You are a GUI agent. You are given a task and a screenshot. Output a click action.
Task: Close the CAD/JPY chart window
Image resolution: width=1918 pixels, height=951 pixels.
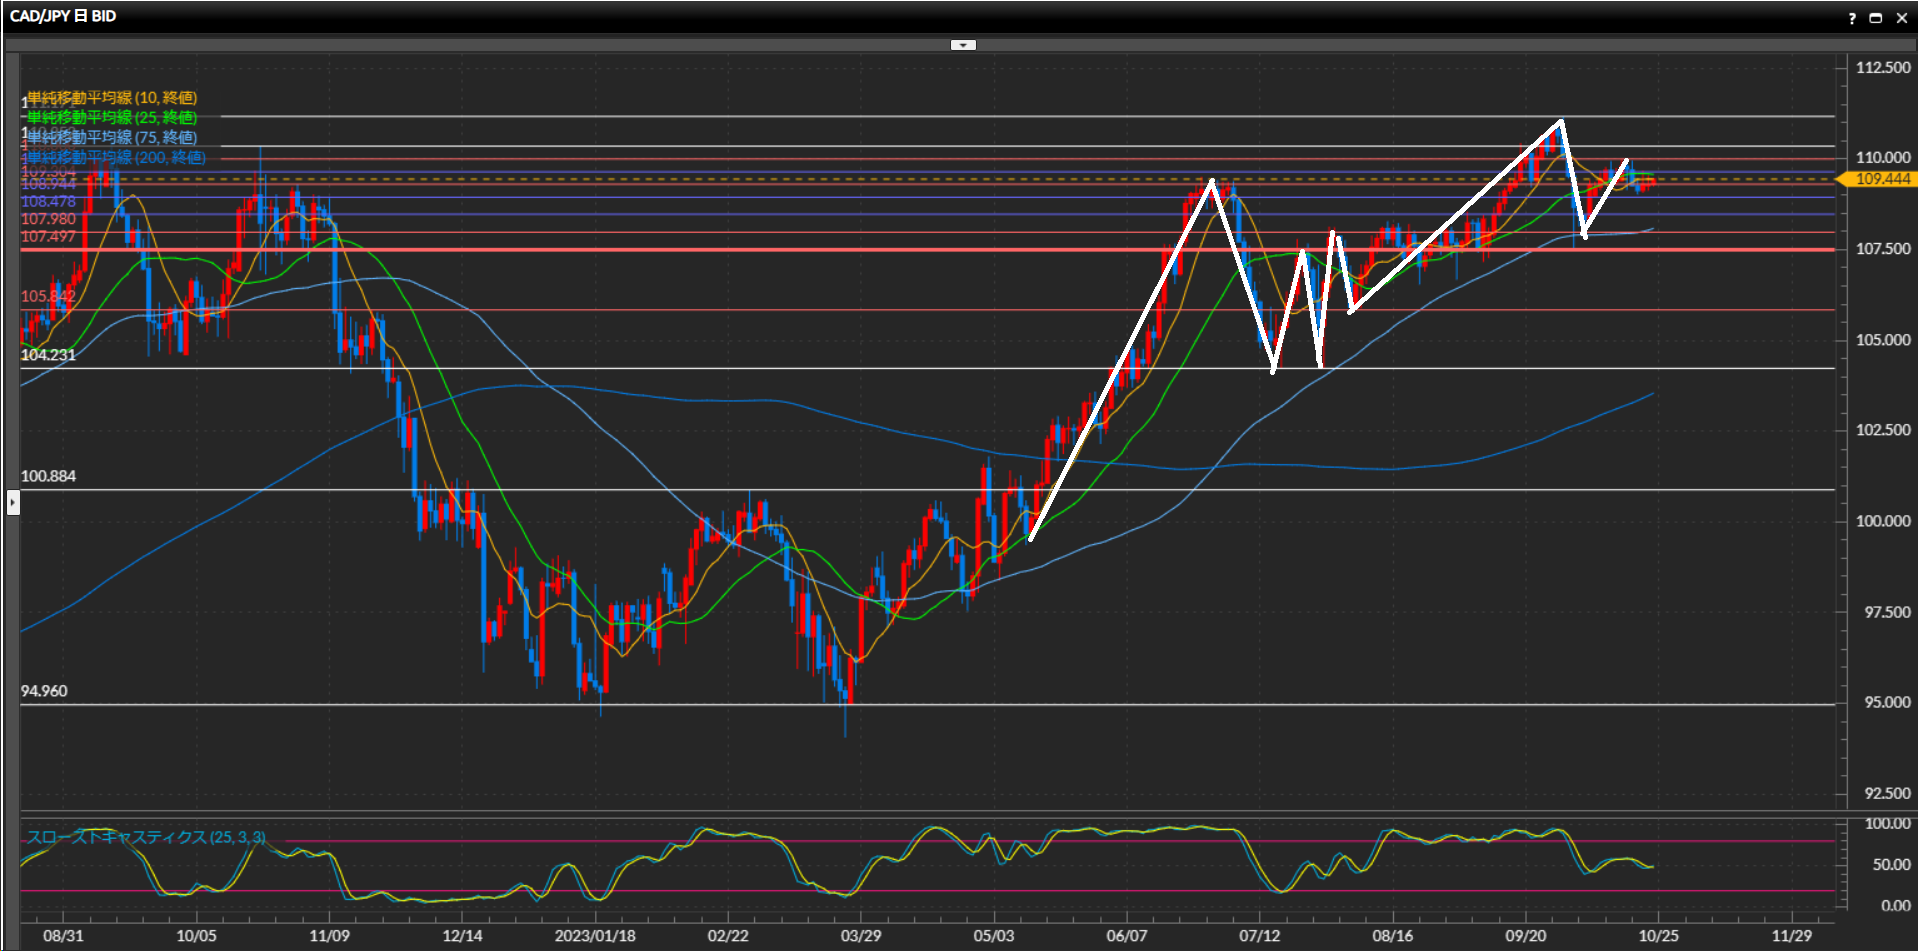(x=1901, y=18)
